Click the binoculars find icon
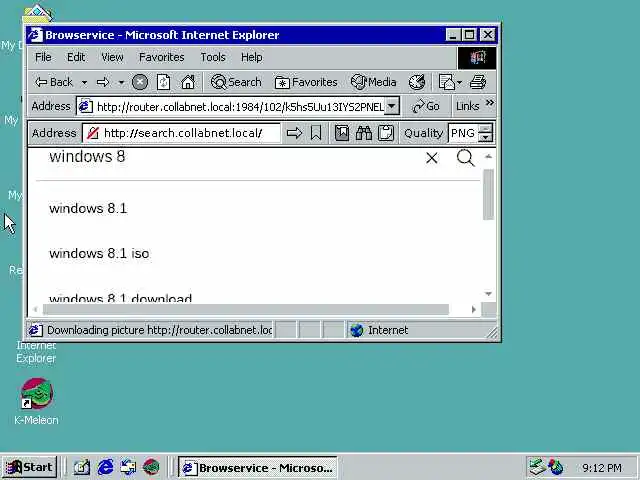This screenshot has height=480, width=640. (364, 133)
